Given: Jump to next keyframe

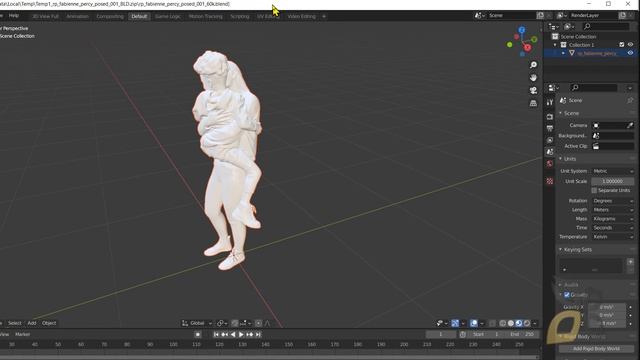Looking at the screenshot, I should (x=249, y=335).
